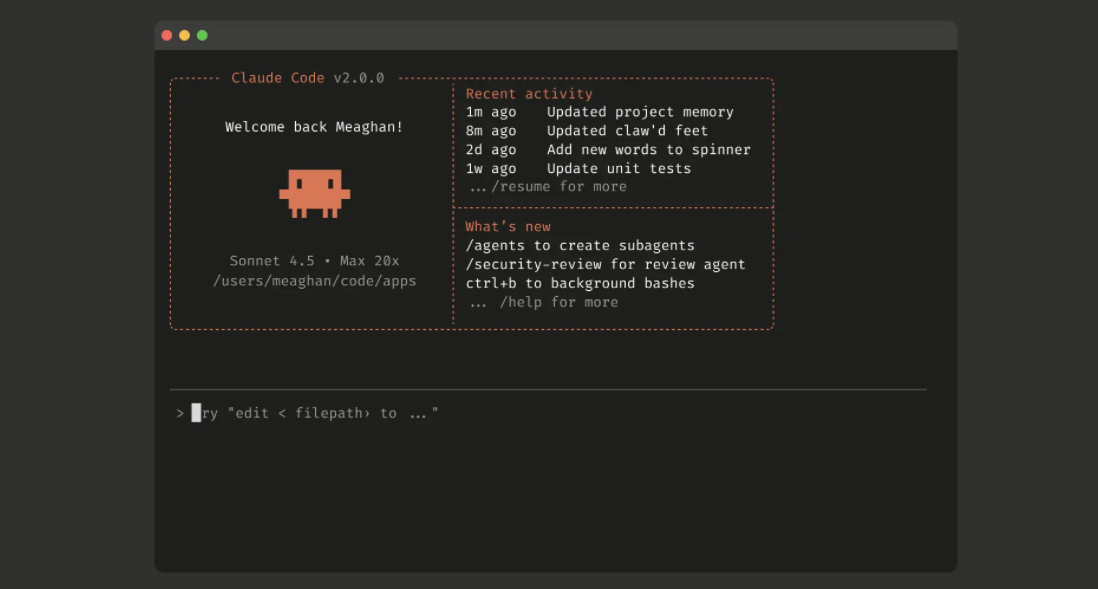Image resolution: width=1098 pixels, height=589 pixels.
Task: Click '/agents to create subagents' line
Action: click(x=580, y=246)
